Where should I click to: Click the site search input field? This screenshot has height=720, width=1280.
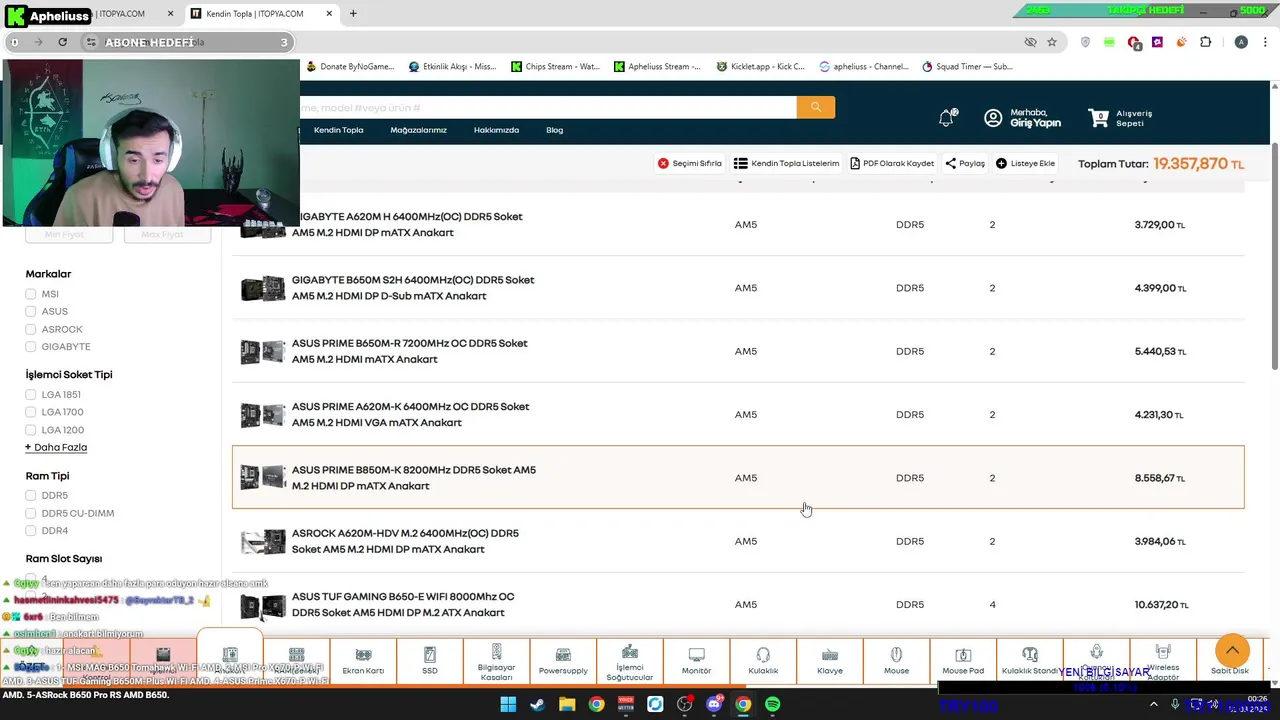coord(548,107)
